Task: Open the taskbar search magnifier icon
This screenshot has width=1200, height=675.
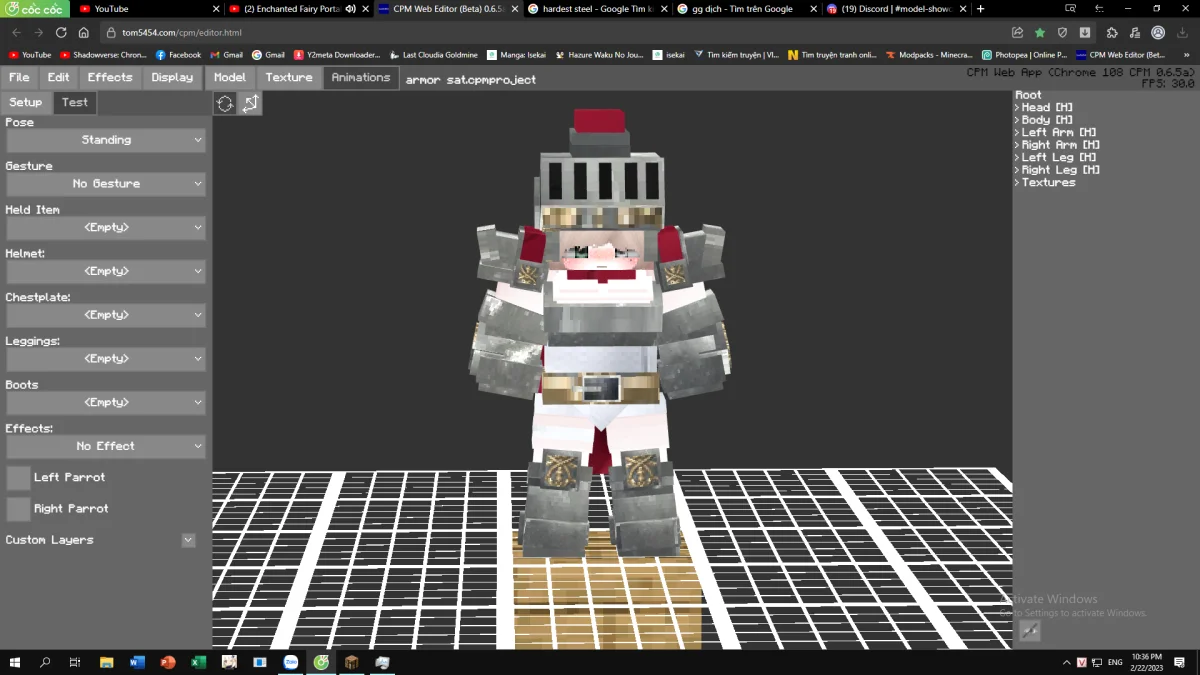Action: tap(45, 662)
